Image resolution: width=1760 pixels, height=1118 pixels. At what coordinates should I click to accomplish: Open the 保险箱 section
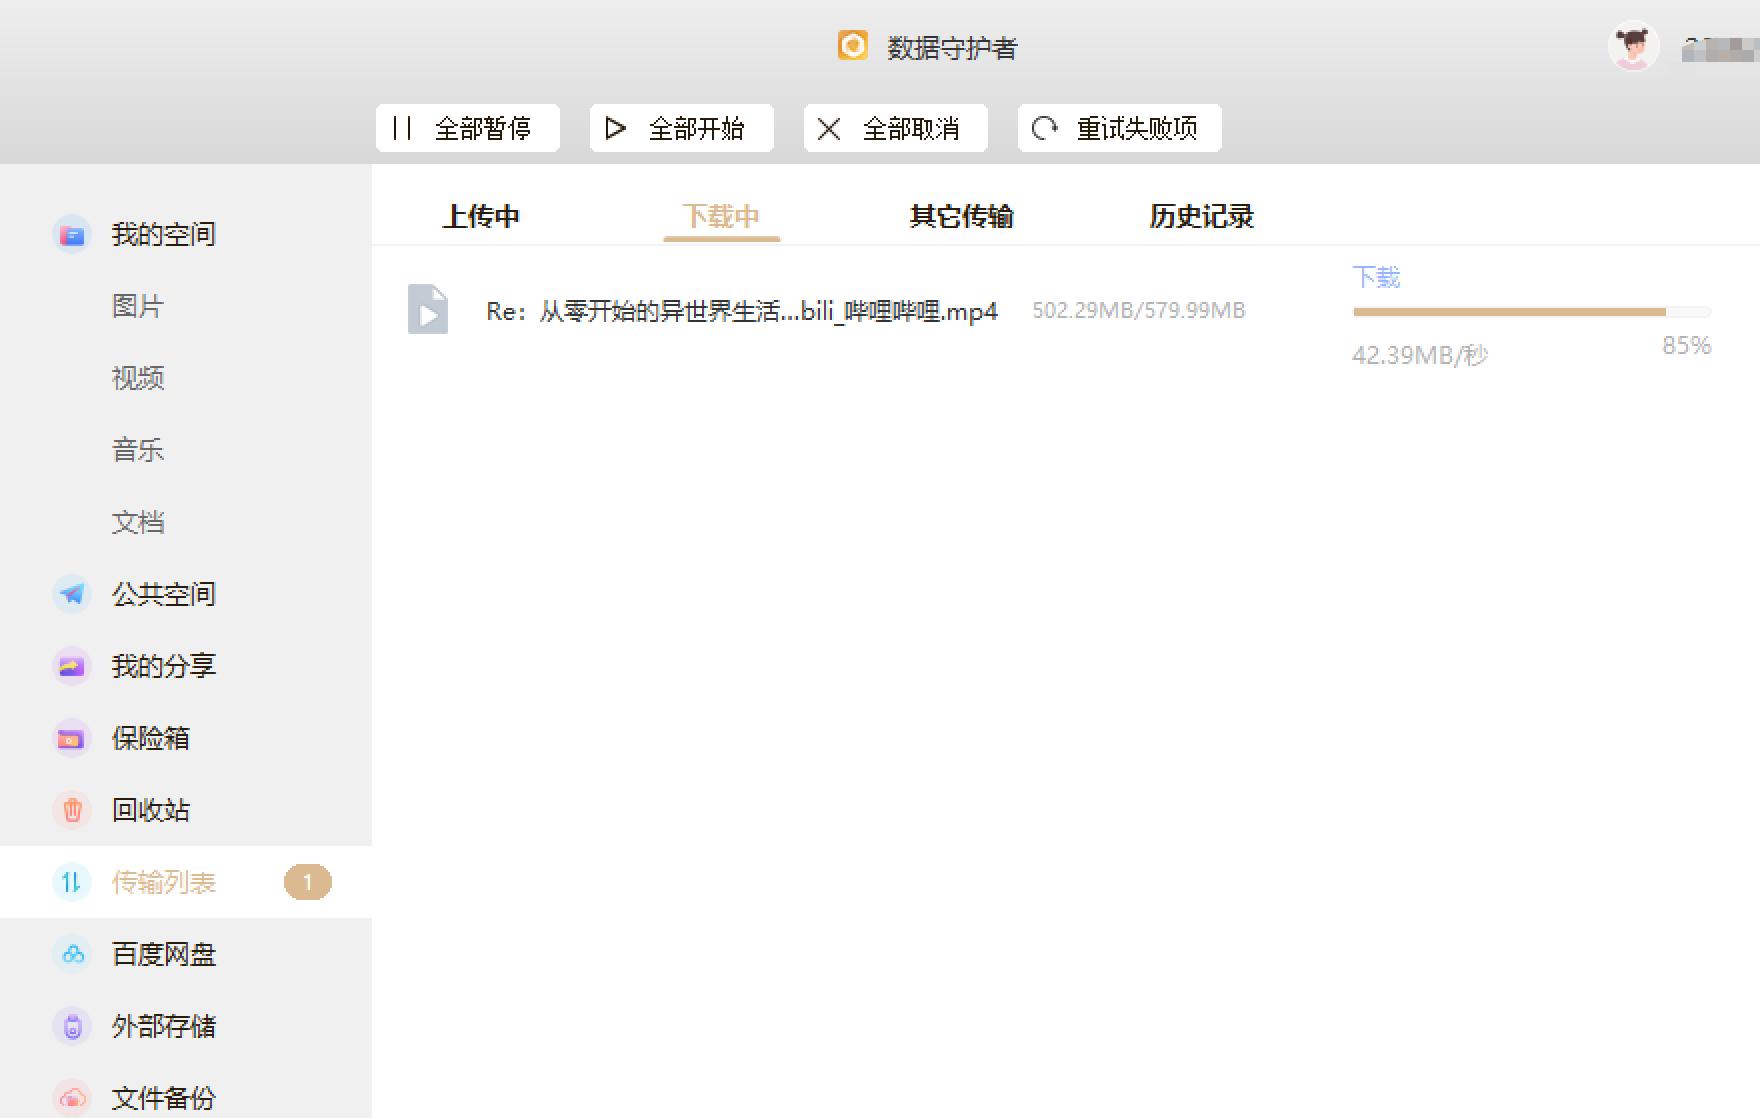click(150, 738)
